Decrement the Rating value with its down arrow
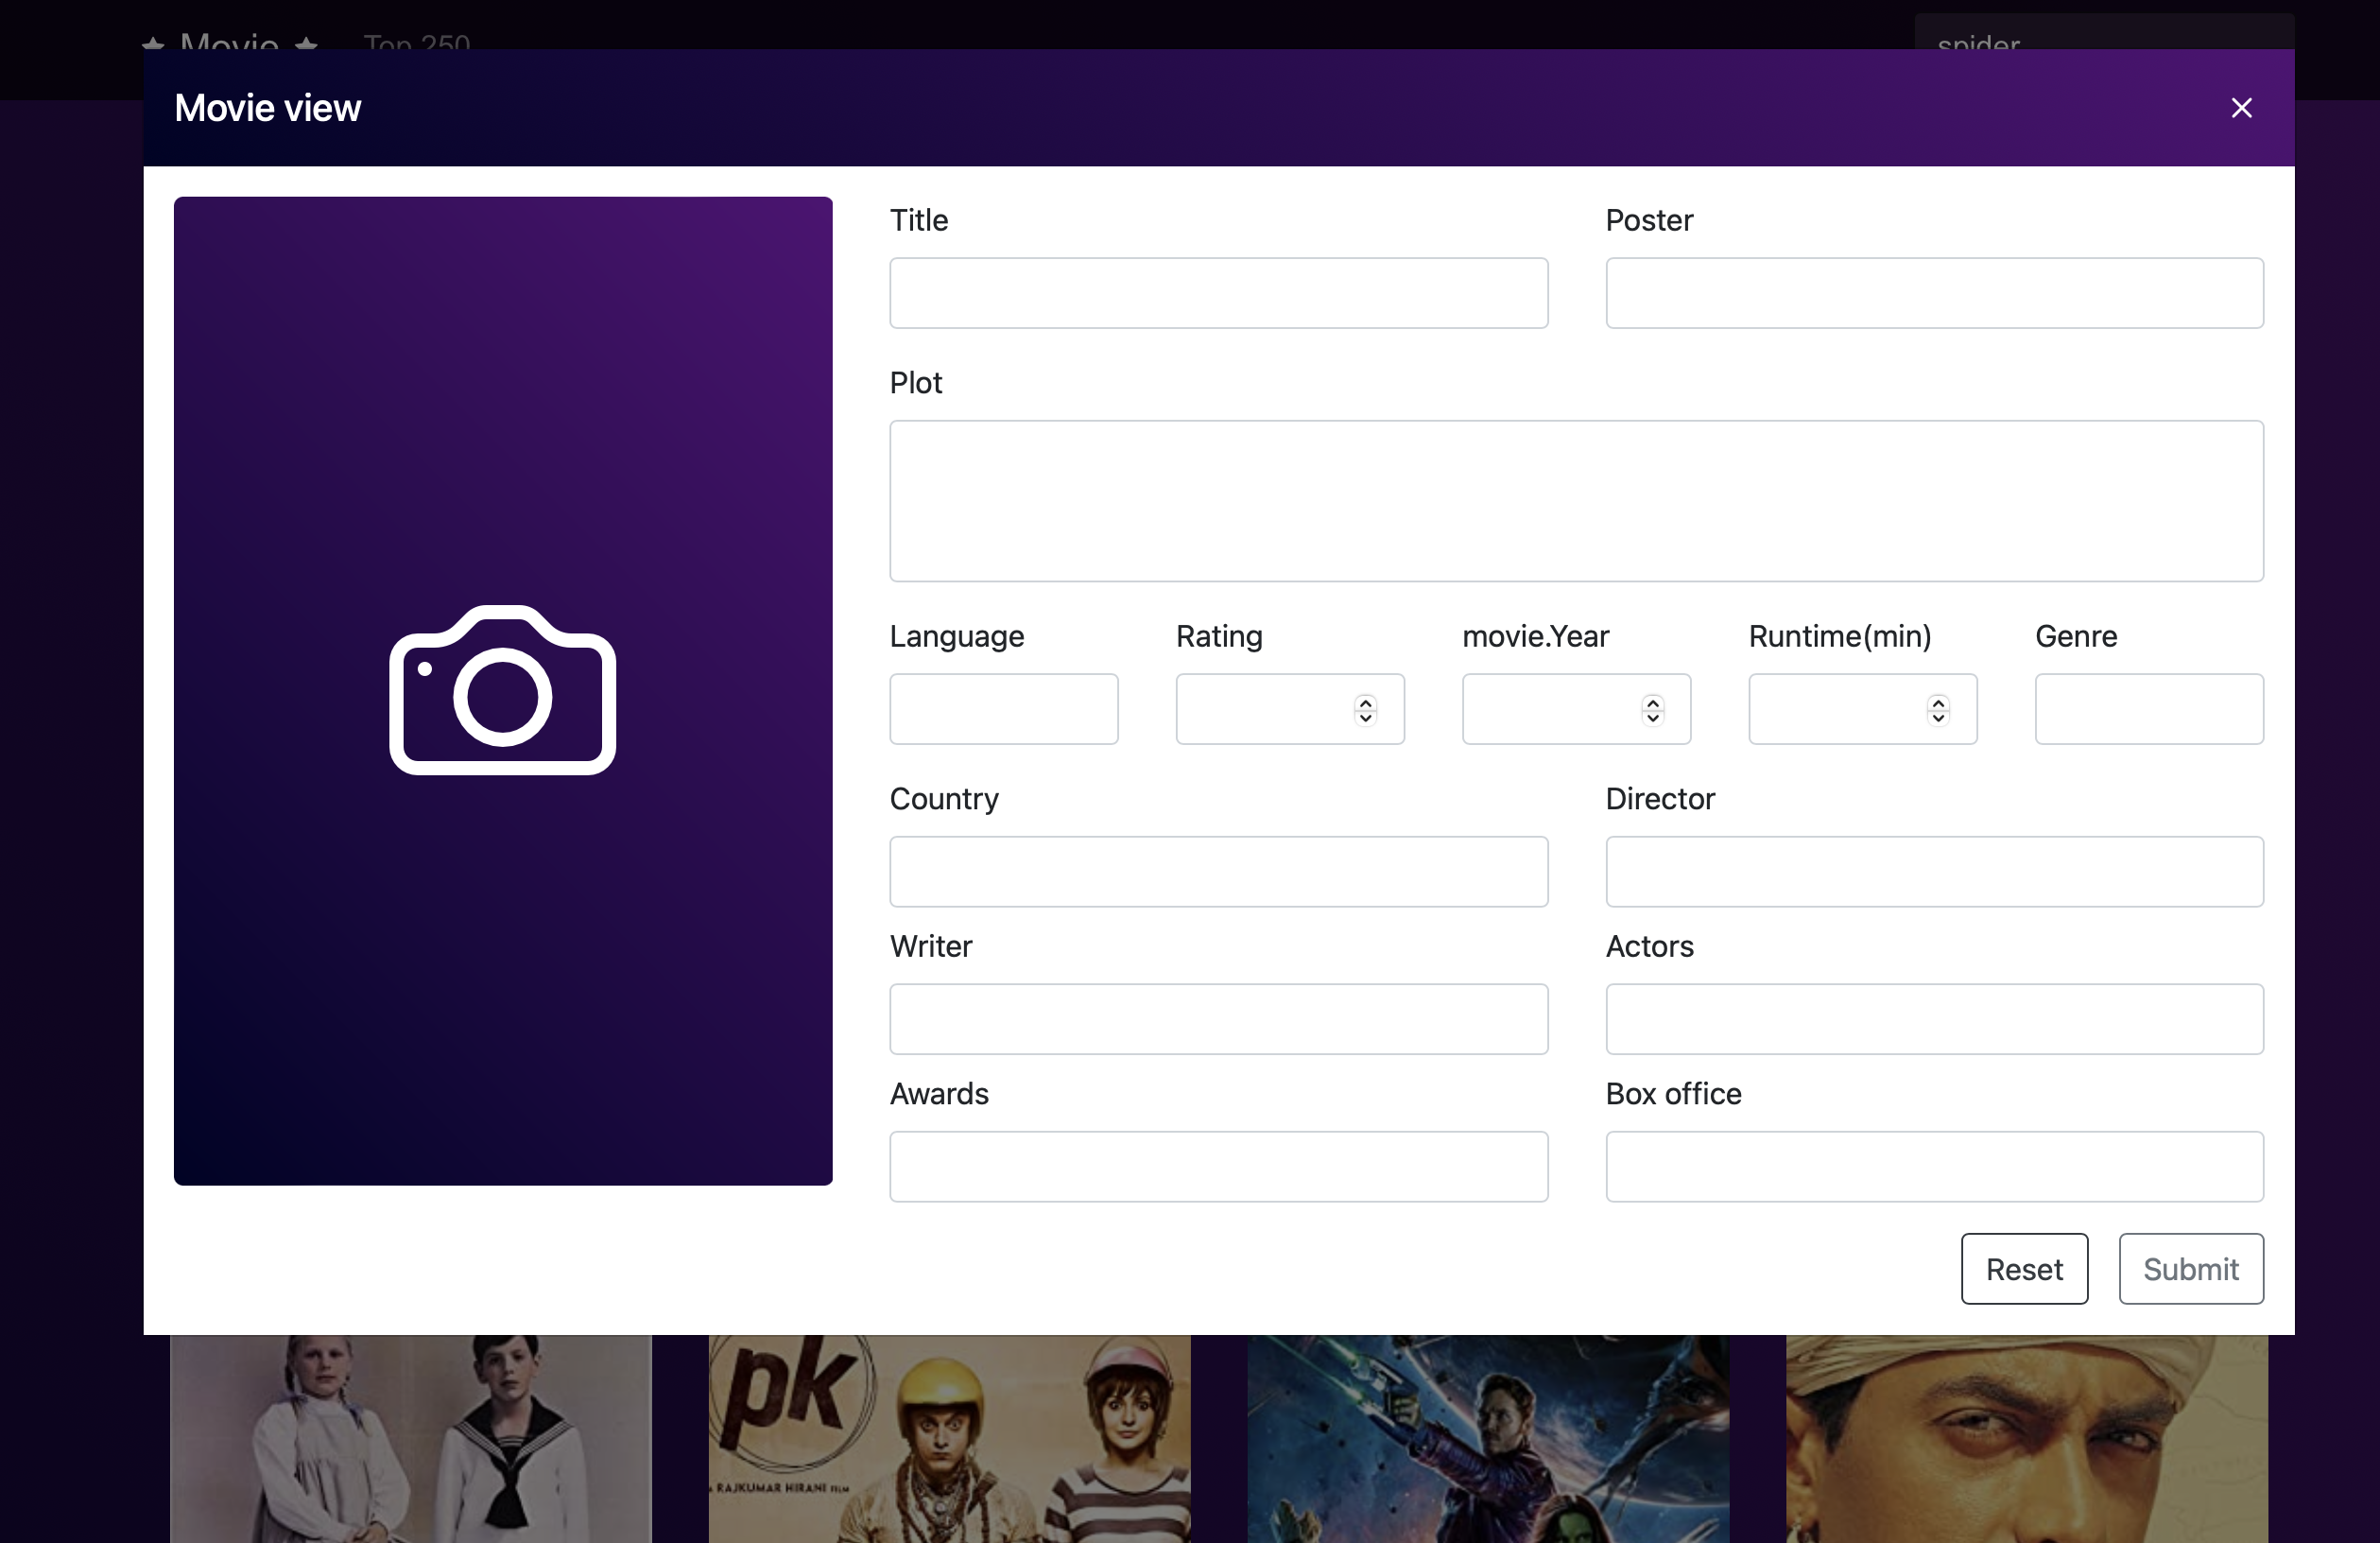2380x1543 pixels. click(x=1367, y=718)
